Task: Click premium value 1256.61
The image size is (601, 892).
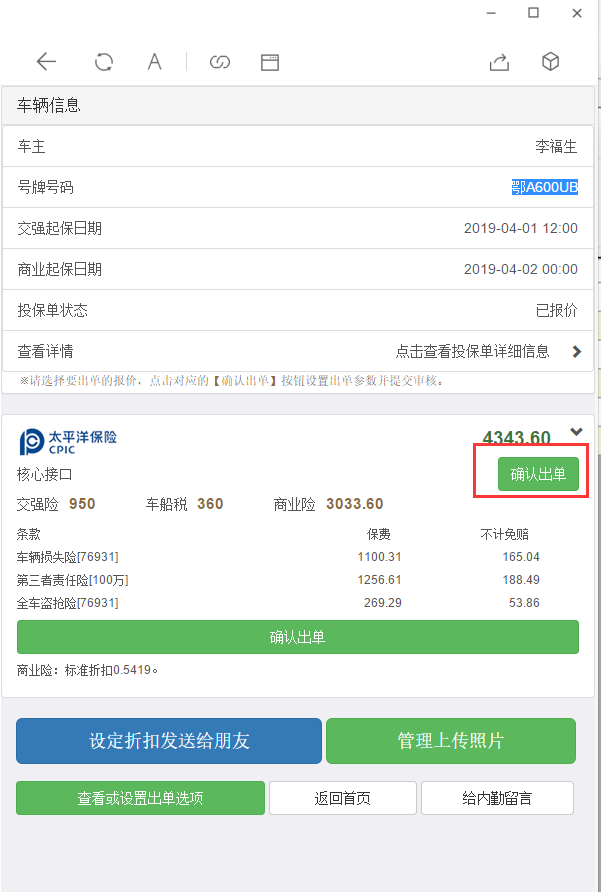Action: [379, 580]
